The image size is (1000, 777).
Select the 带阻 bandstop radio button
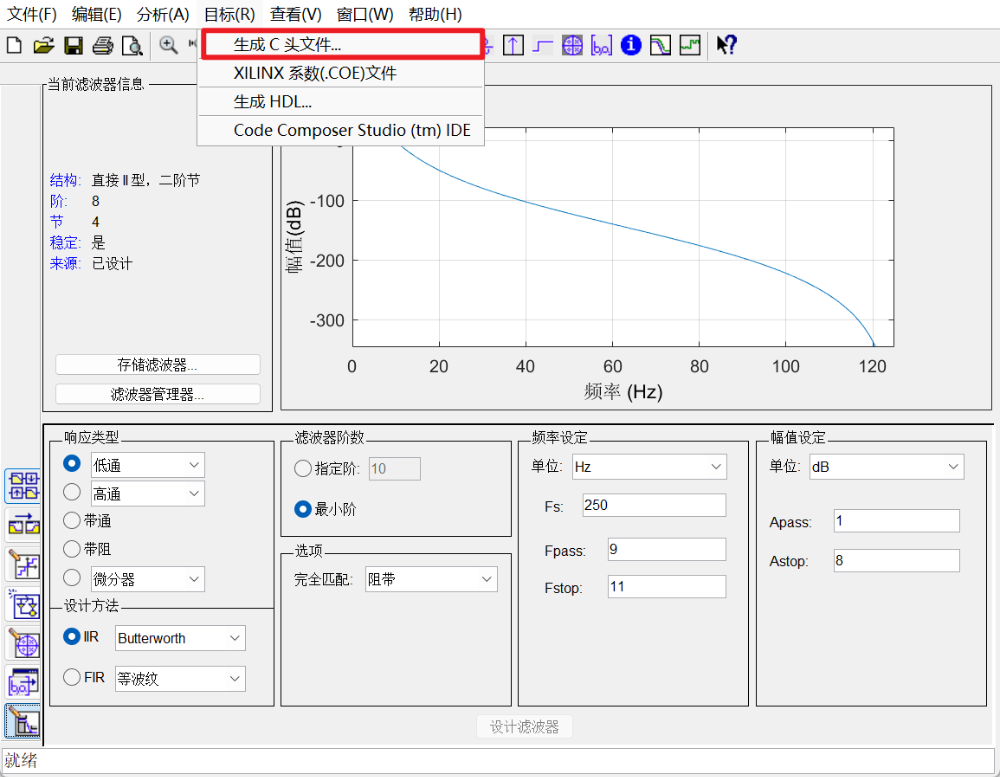pyautogui.click(x=72, y=549)
